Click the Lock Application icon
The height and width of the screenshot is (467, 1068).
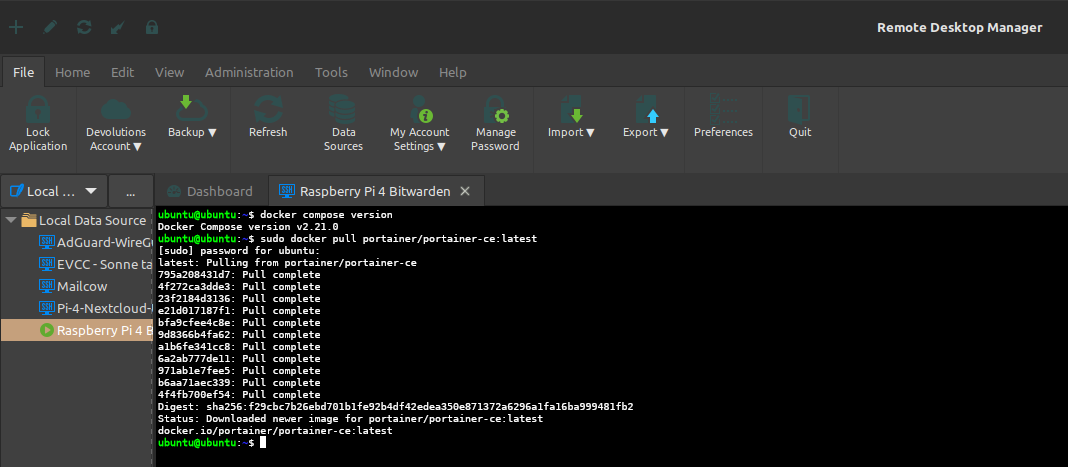point(37,109)
